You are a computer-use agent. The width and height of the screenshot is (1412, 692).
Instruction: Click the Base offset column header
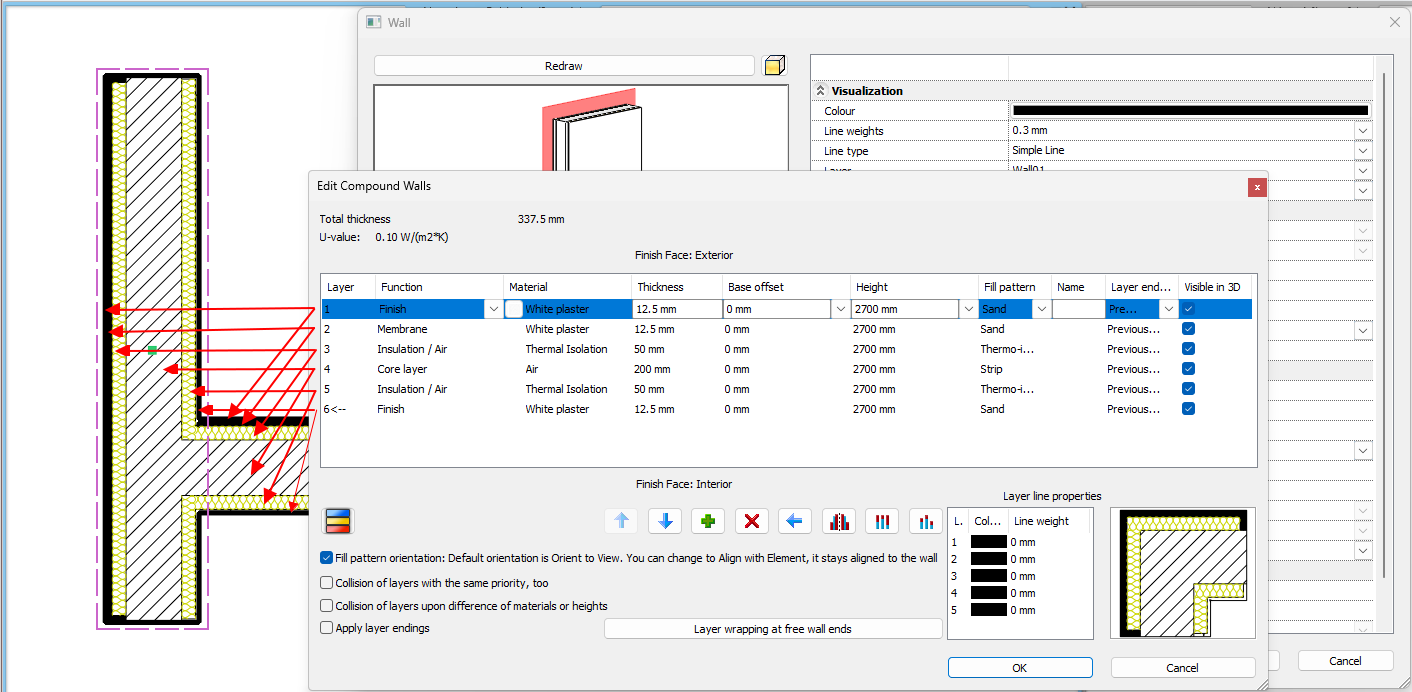tap(786, 287)
